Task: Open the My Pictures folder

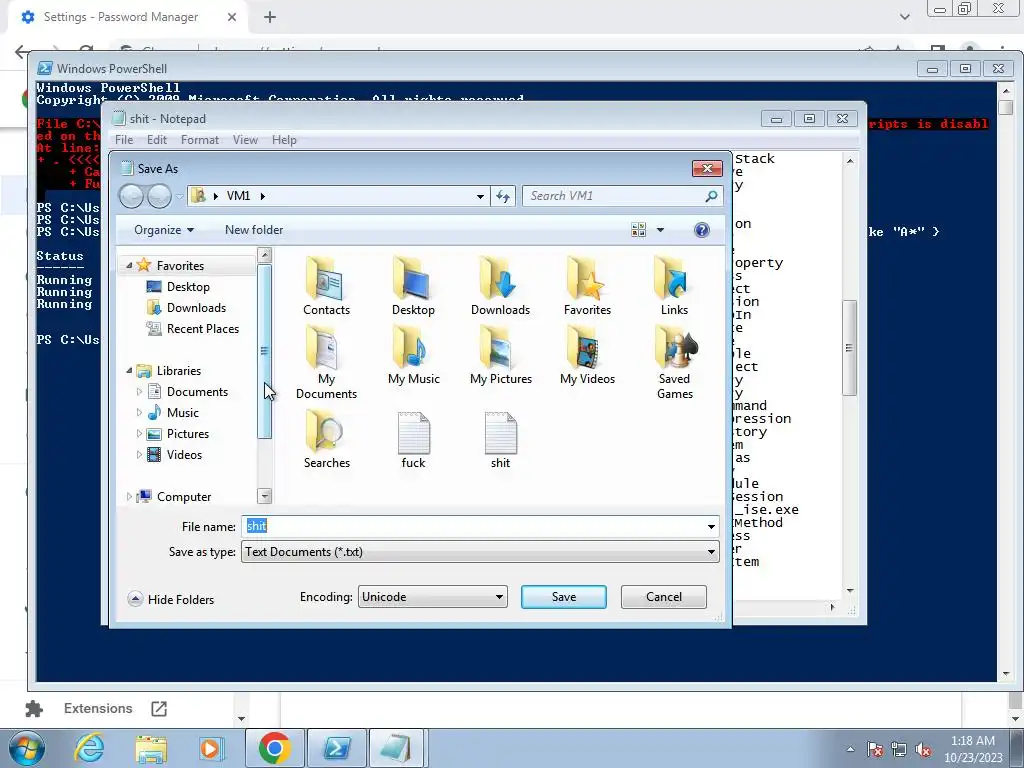Action: [x=501, y=355]
